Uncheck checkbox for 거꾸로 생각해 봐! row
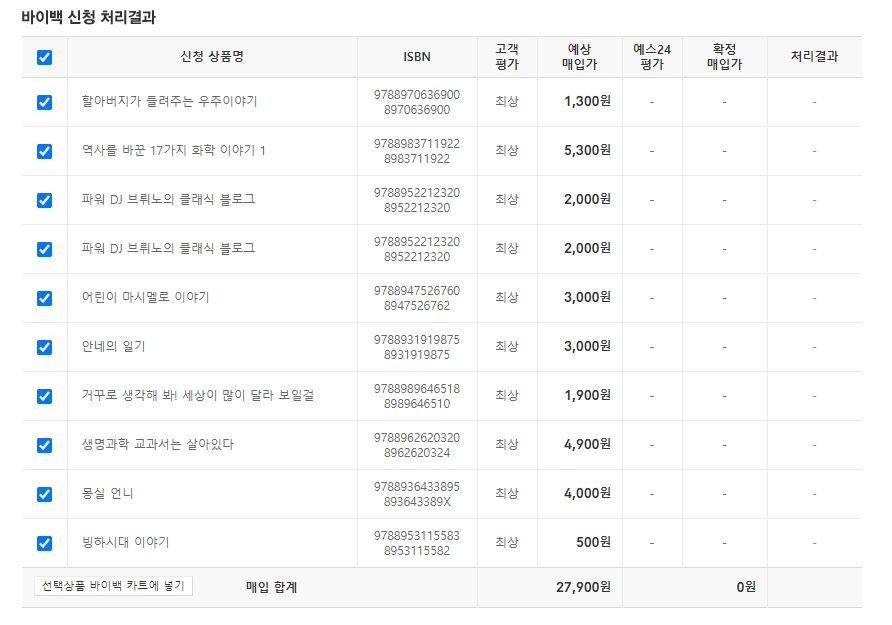 click(44, 396)
